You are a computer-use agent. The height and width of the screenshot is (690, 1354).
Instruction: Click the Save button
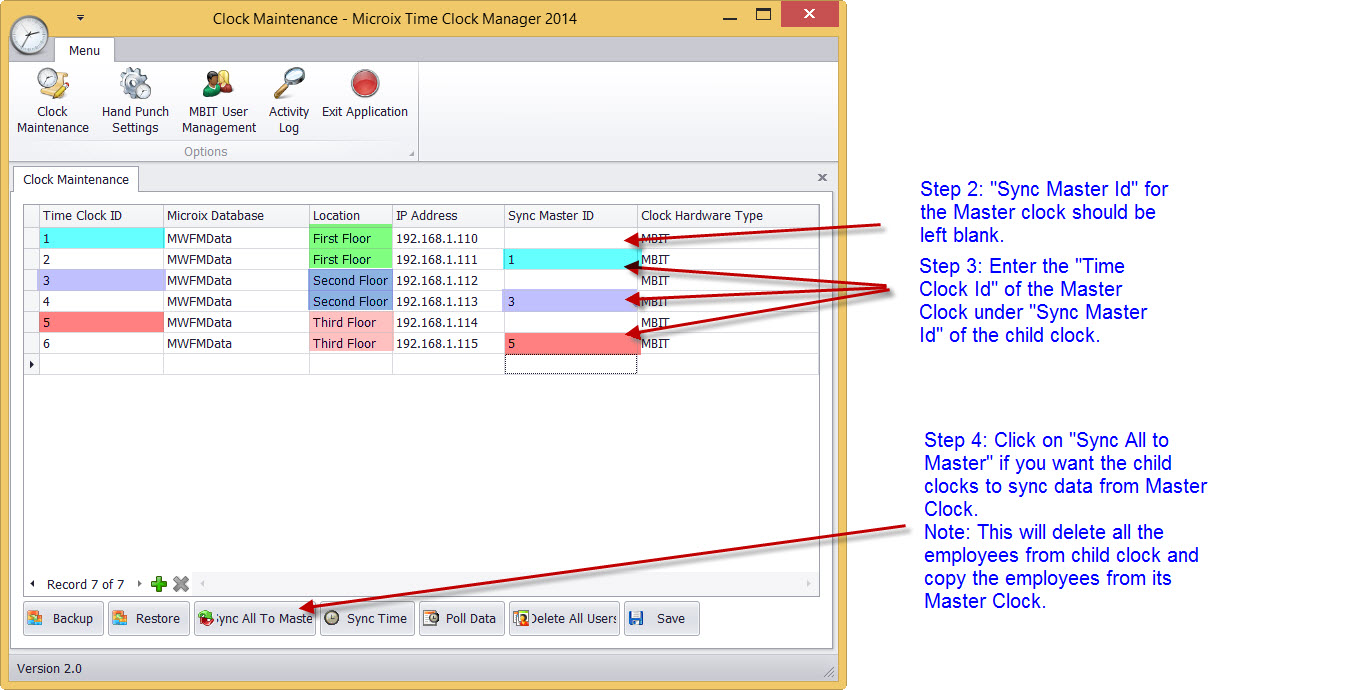(x=661, y=619)
